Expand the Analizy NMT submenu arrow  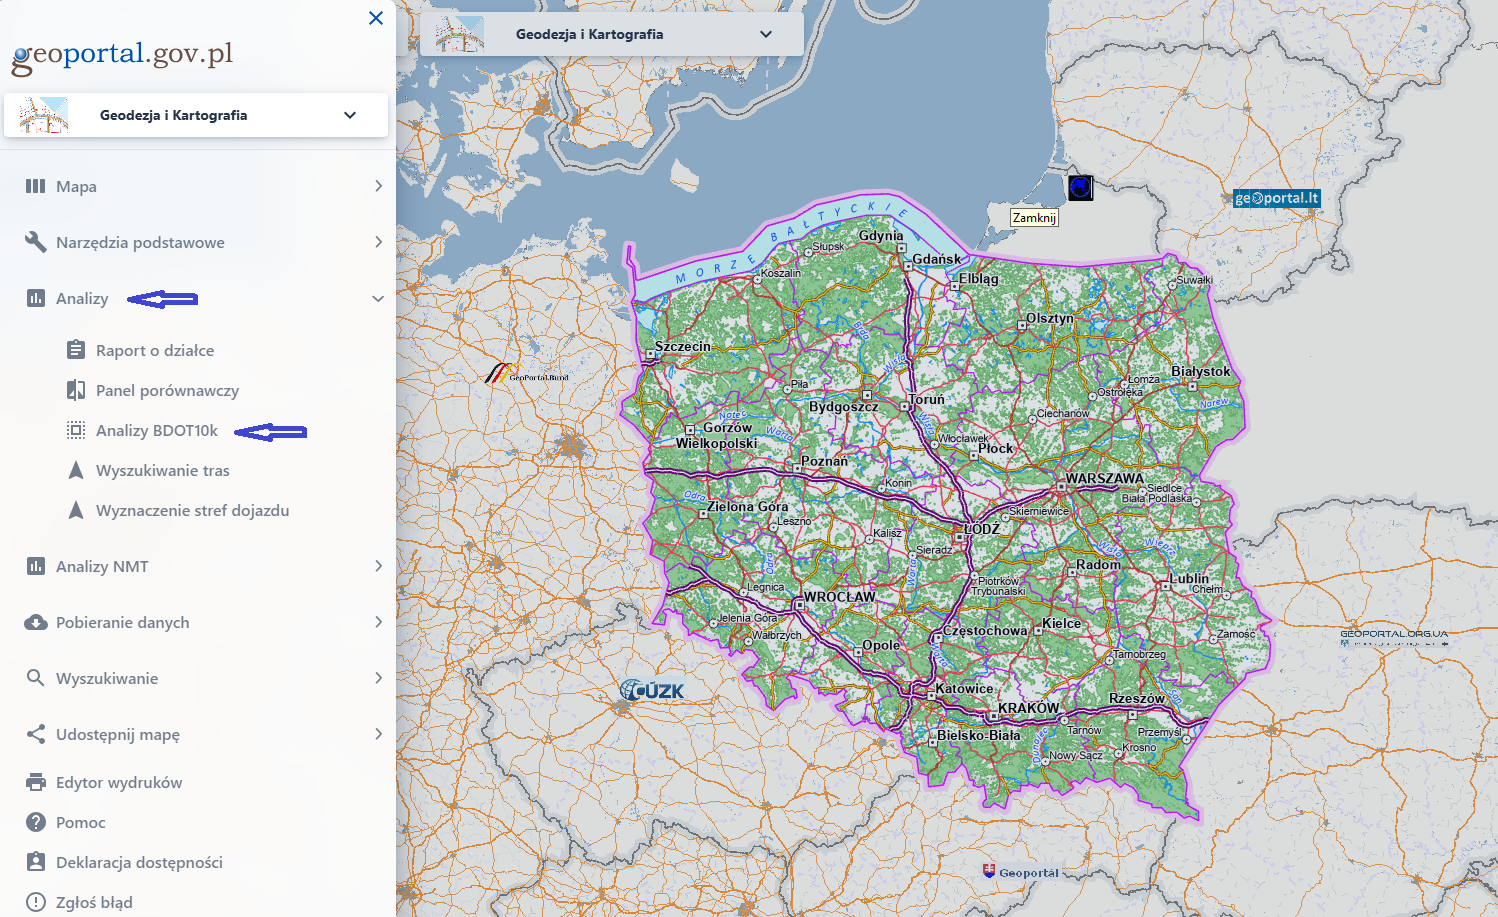(x=378, y=566)
